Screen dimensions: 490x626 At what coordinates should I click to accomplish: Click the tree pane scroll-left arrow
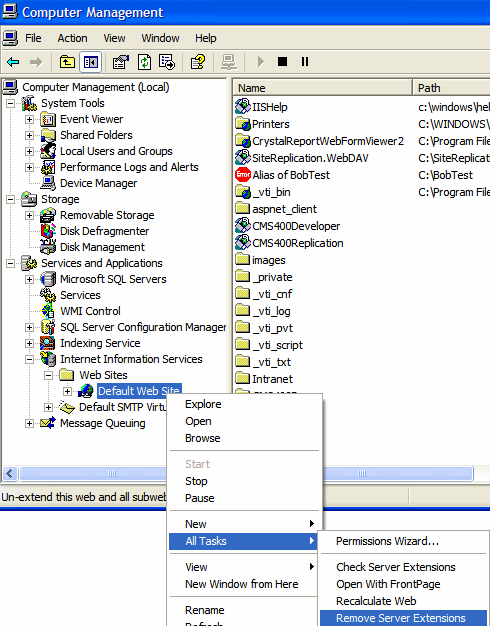pos(10,473)
